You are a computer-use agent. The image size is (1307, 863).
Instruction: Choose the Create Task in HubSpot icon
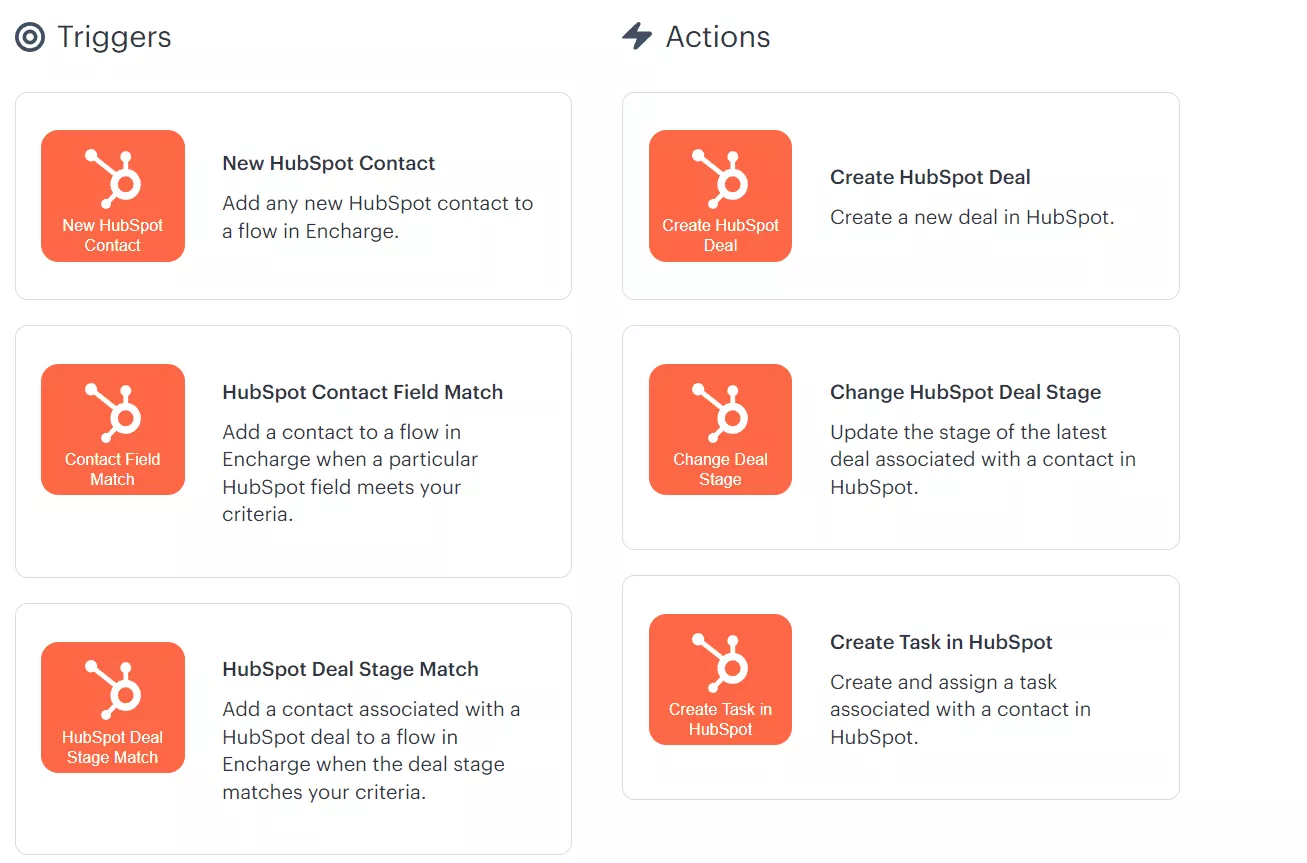click(x=720, y=679)
